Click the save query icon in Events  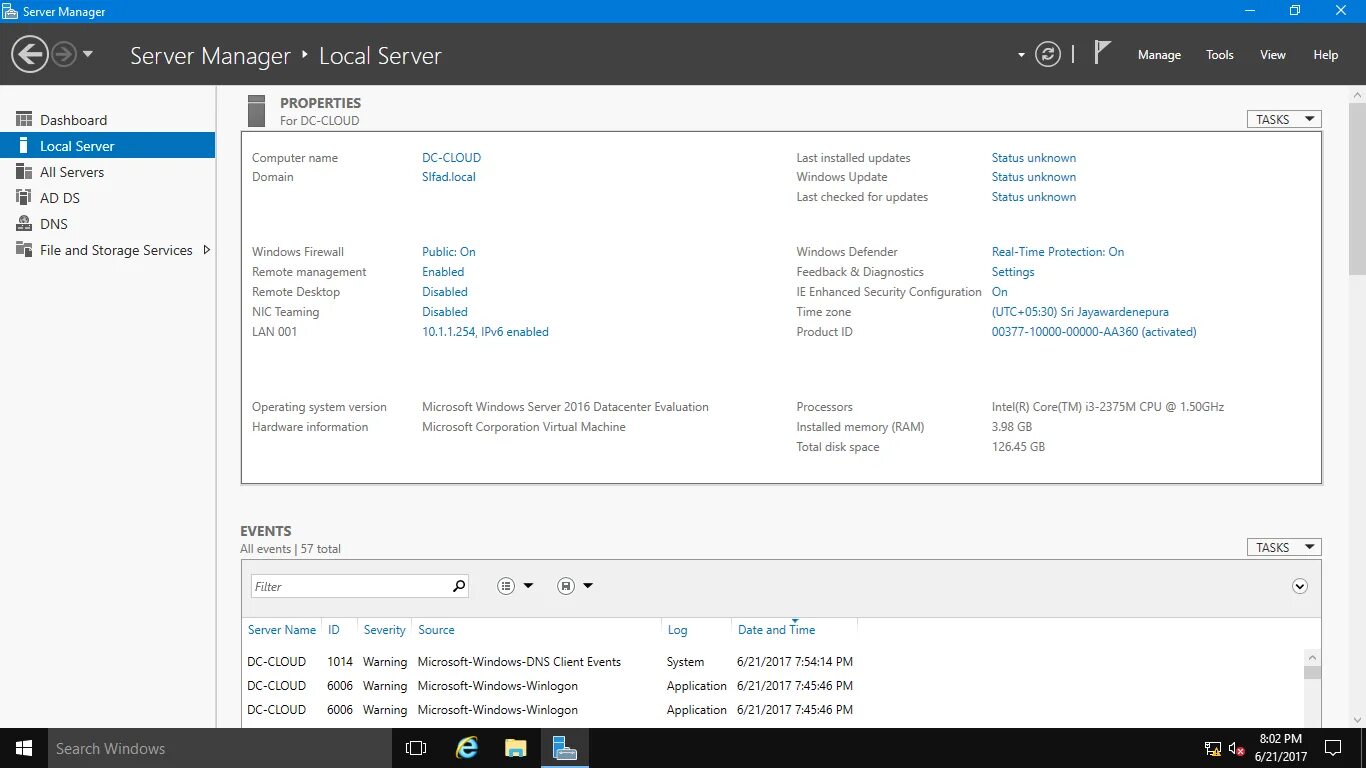[564, 585]
